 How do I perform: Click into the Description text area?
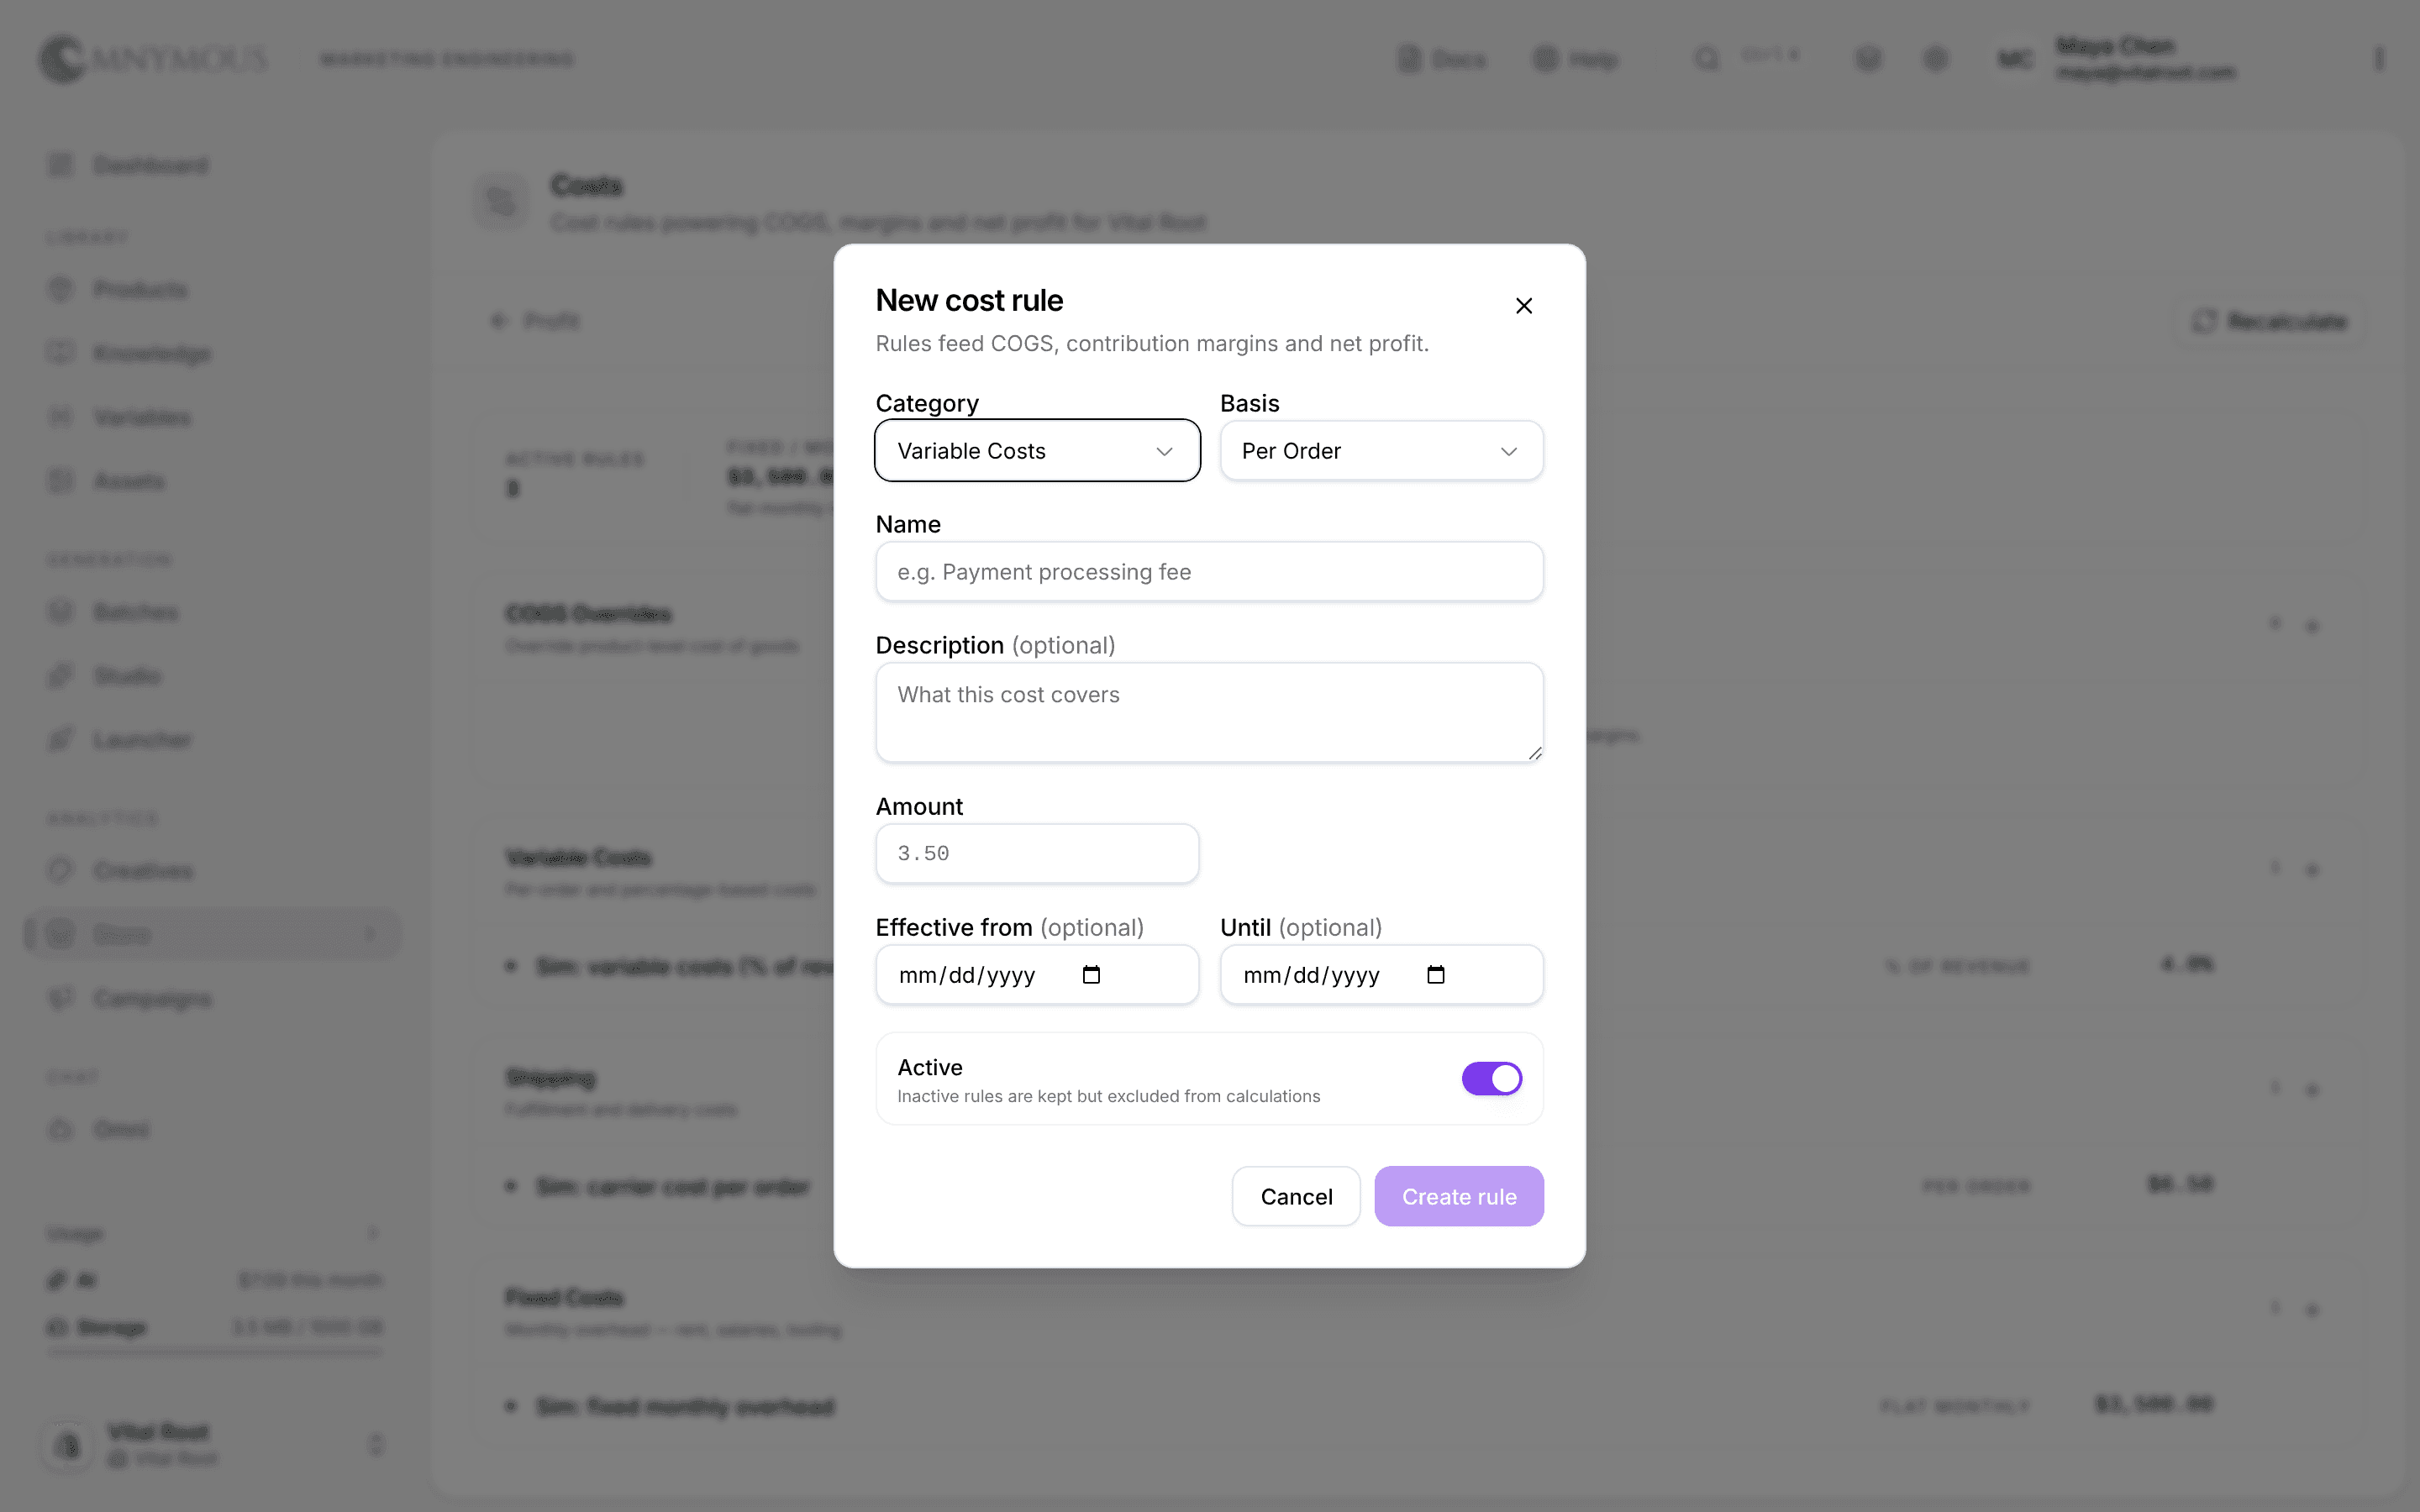click(1209, 713)
